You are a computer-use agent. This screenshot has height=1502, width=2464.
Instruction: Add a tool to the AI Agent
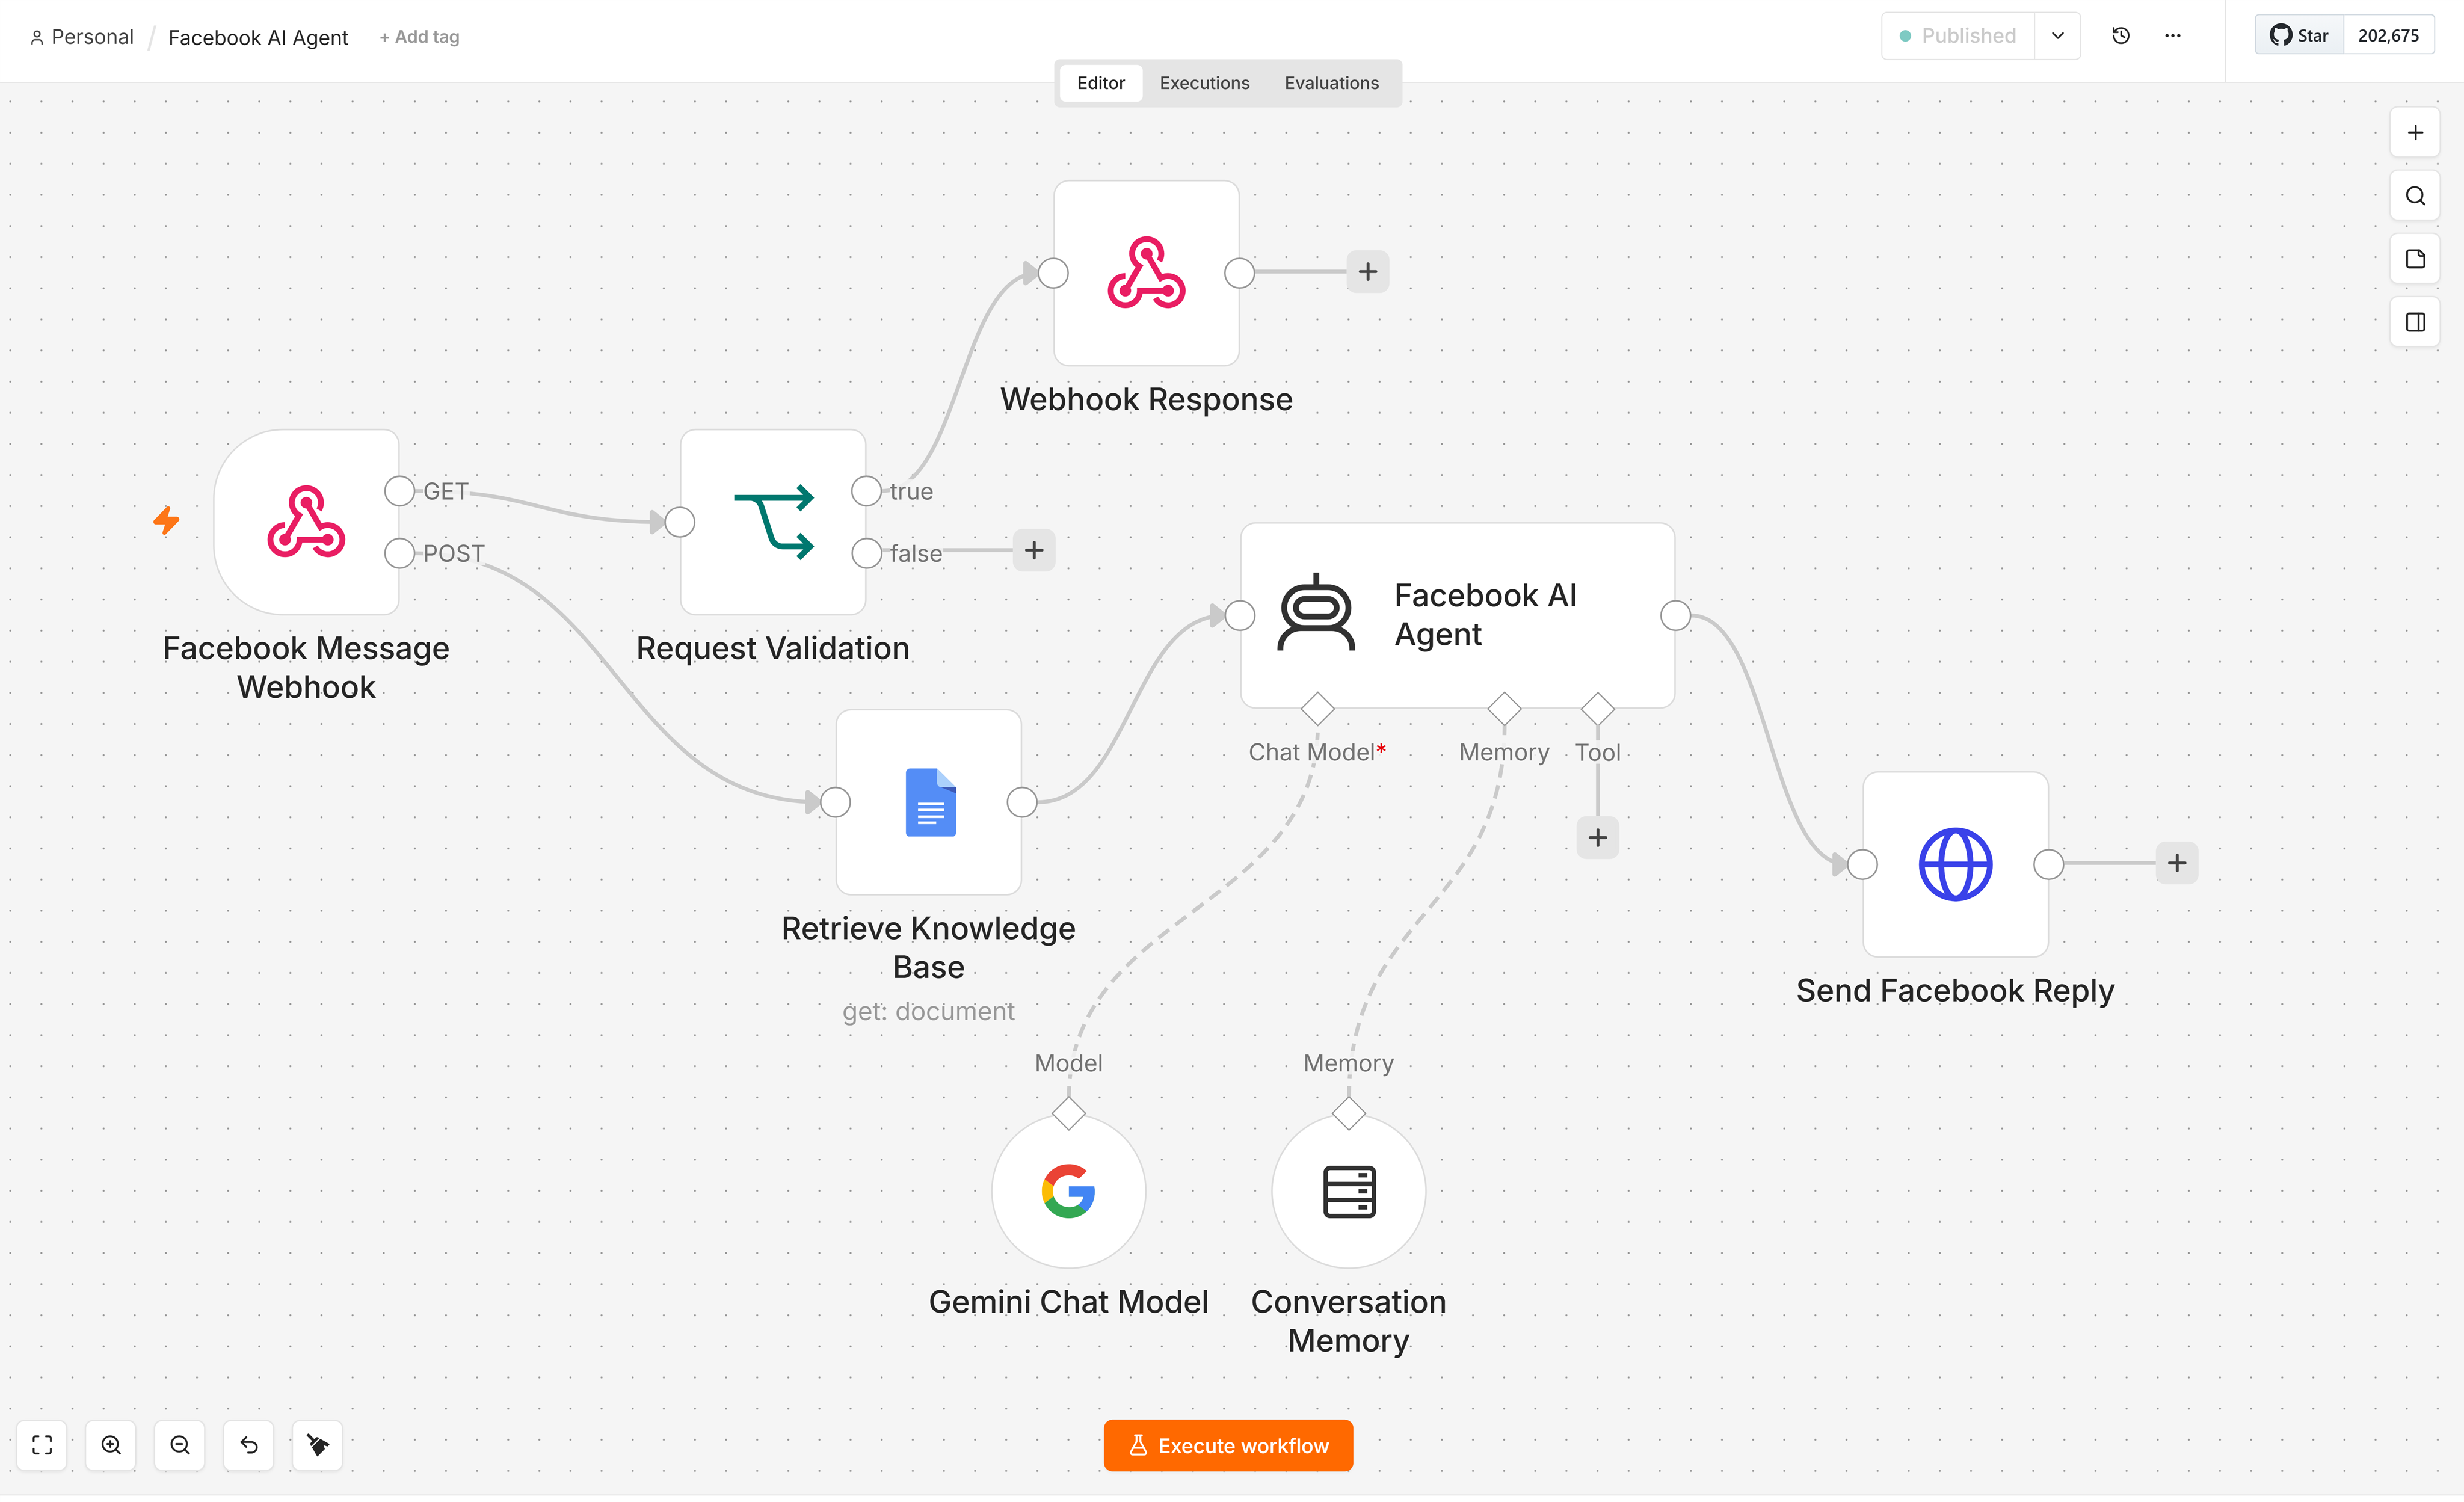pyautogui.click(x=1597, y=837)
